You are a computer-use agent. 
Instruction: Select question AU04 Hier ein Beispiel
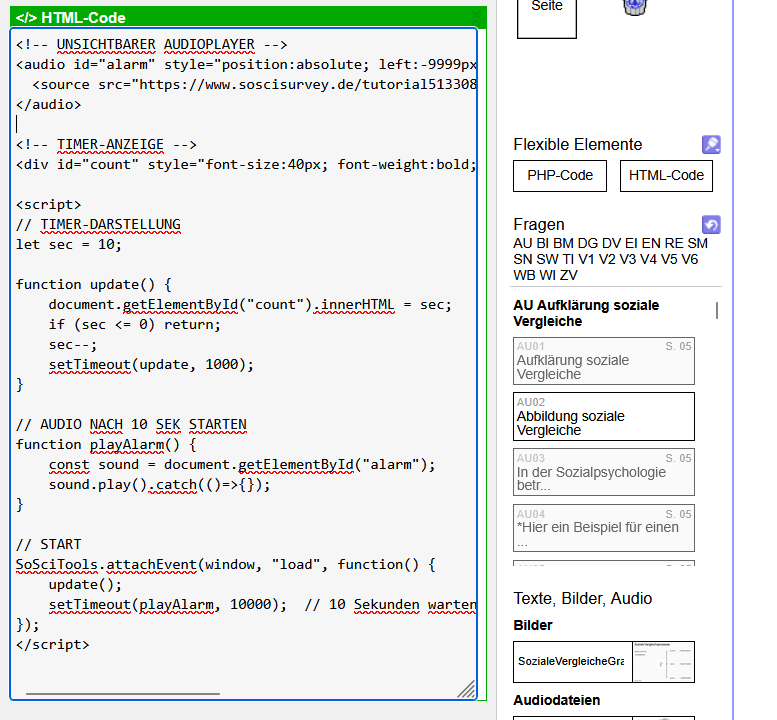point(603,528)
